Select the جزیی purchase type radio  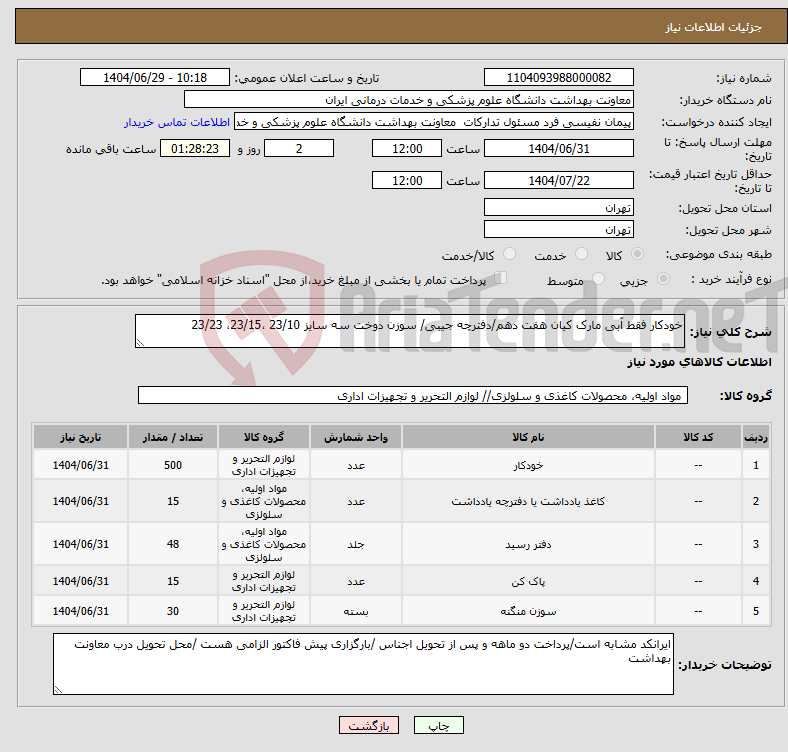point(663,278)
